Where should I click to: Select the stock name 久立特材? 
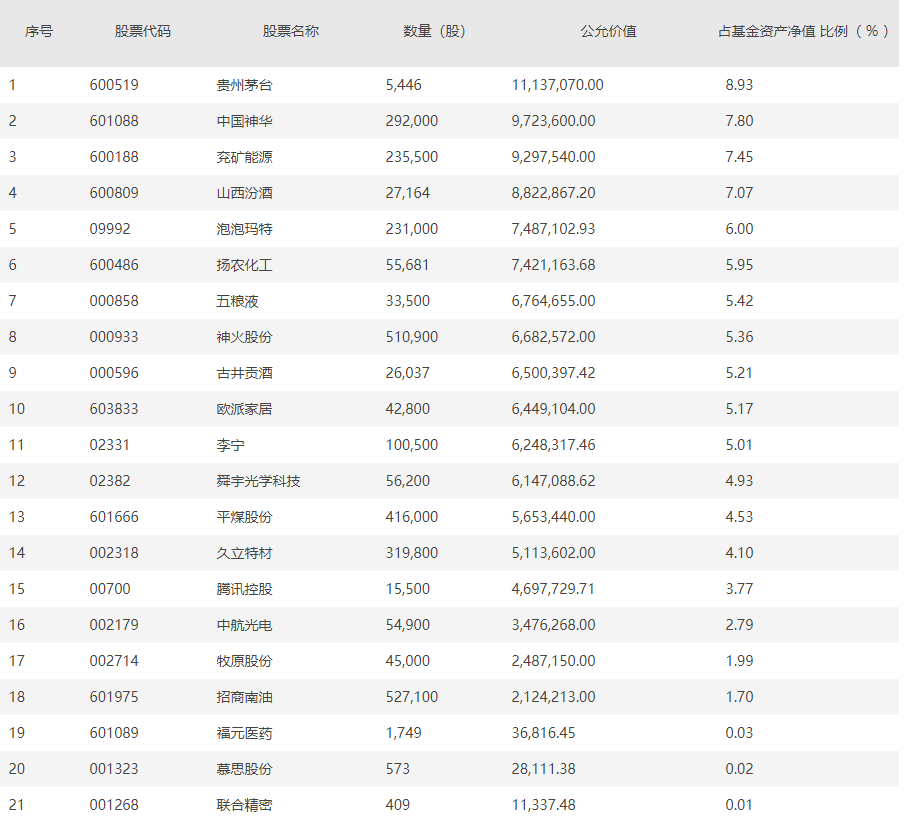244,553
